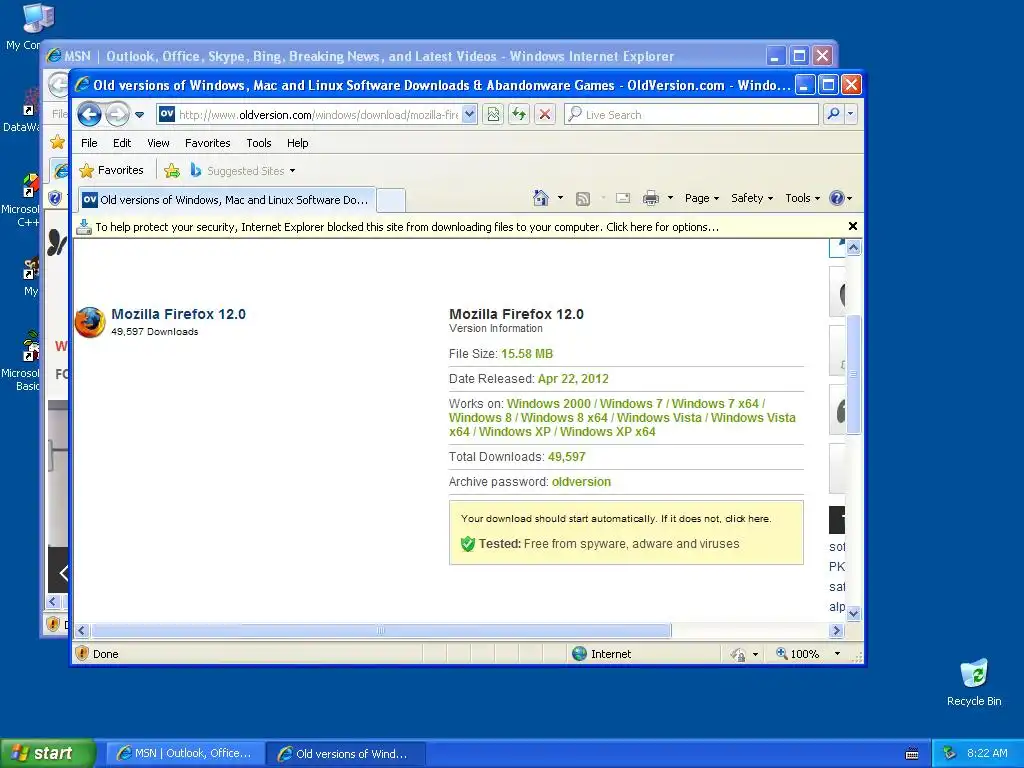This screenshot has height=768, width=1024.
Task: Expand the address bar dropdown arrow
Action: (x=469, y=115)
